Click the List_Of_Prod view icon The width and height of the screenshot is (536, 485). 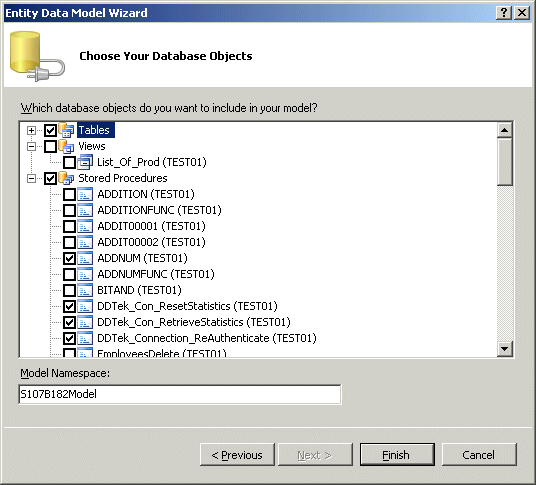[85, 162]
